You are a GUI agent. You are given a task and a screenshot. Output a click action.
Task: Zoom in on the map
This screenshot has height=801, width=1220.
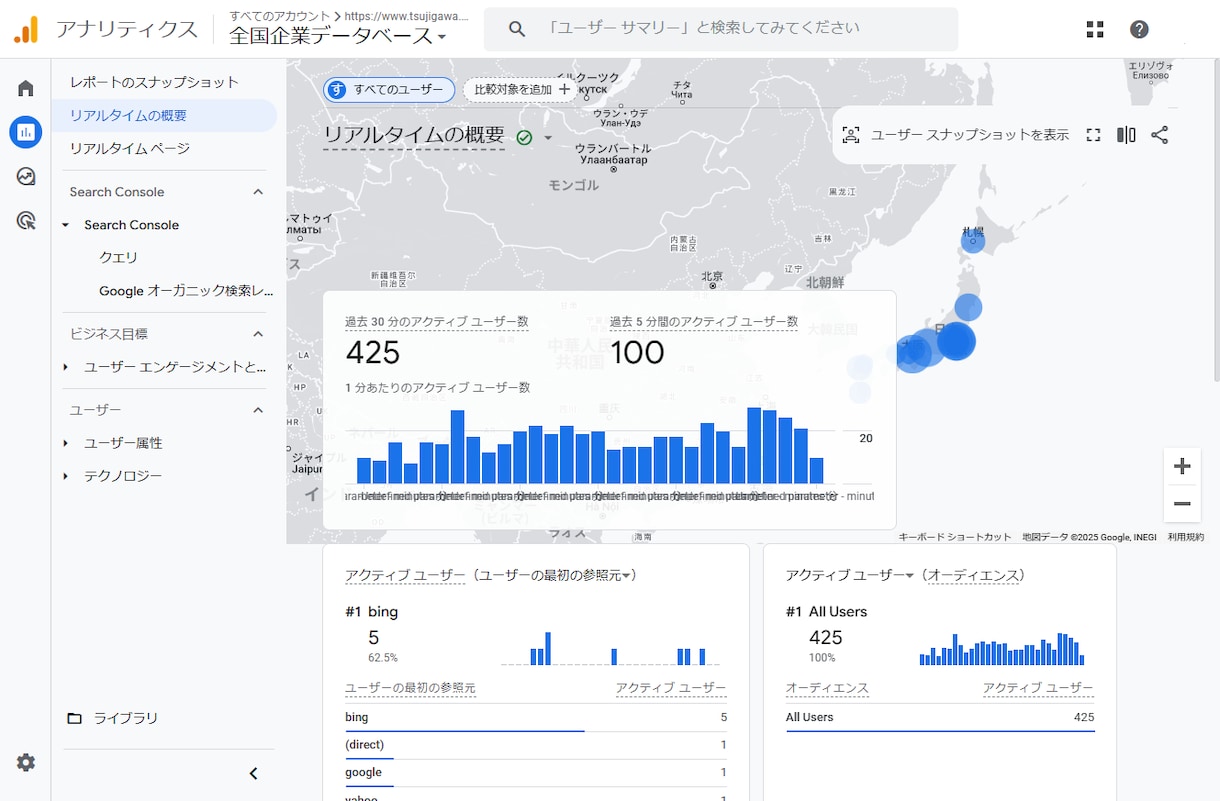pos(1182,466)
